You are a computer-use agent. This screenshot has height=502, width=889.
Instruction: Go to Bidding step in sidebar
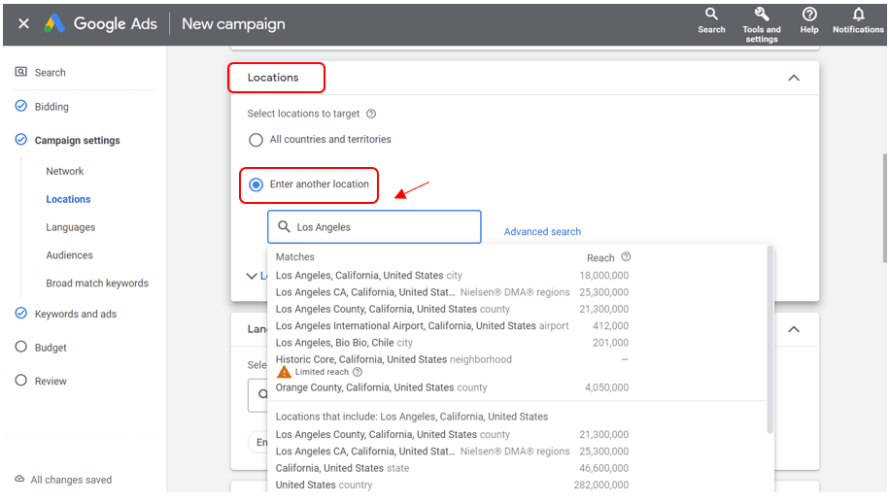coord(52,107)
